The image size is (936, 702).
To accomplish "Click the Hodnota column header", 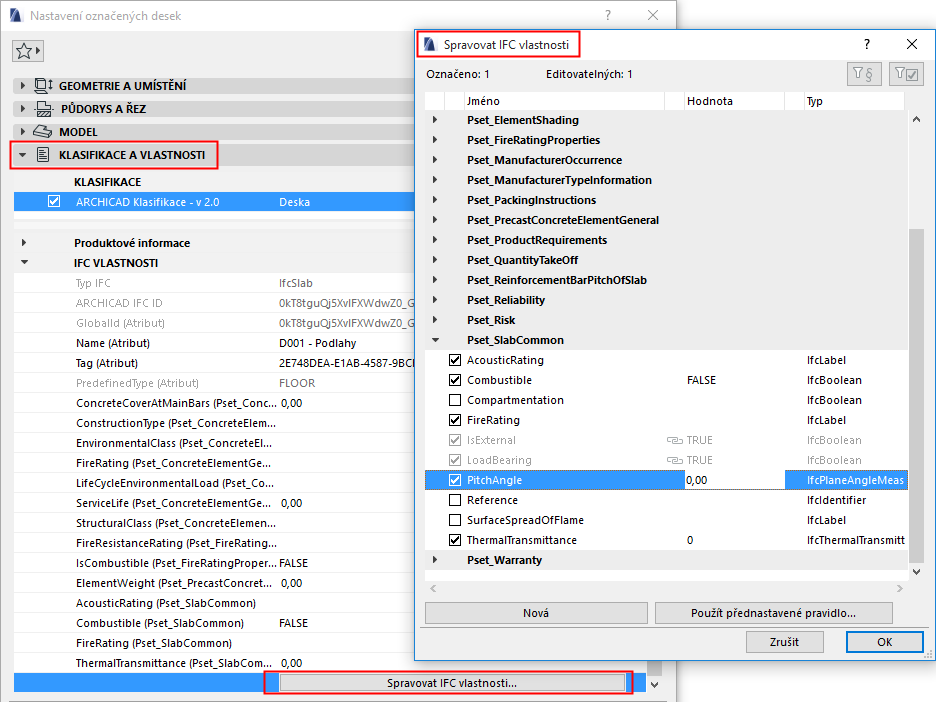I will tap(734, 101).
